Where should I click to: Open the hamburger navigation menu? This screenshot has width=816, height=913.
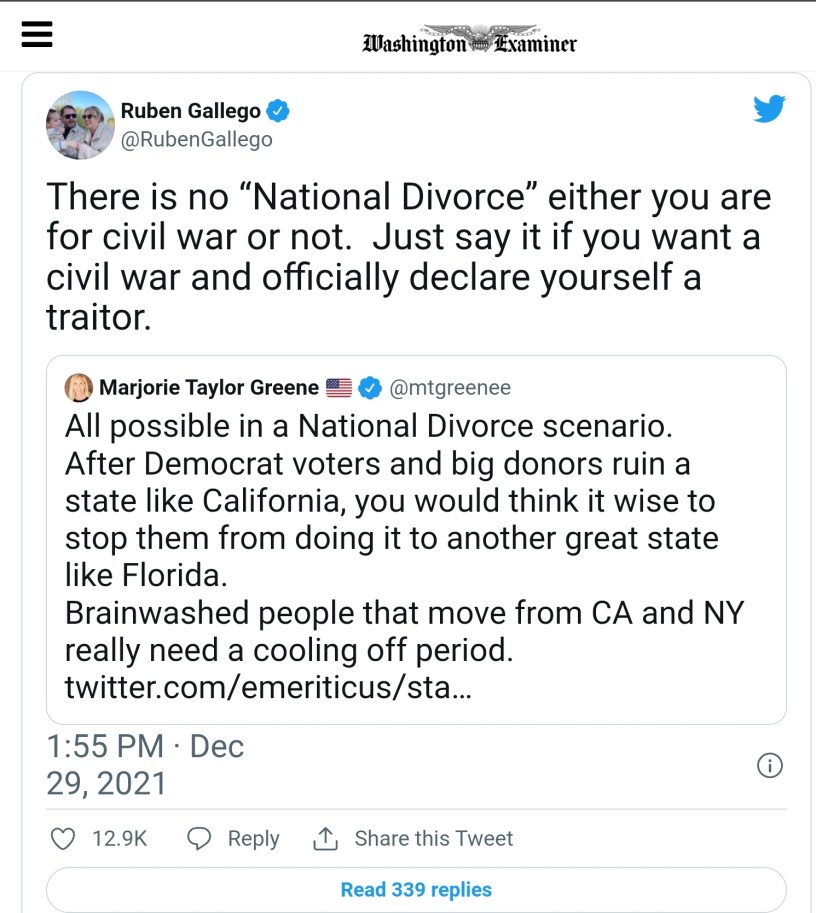pos(36,36)
